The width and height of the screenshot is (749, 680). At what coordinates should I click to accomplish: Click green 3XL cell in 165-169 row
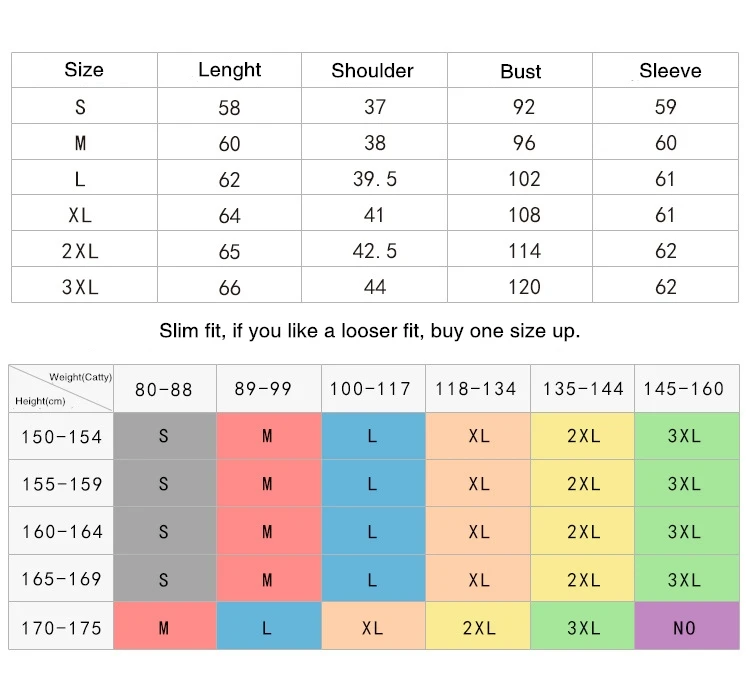pos(687,578)
